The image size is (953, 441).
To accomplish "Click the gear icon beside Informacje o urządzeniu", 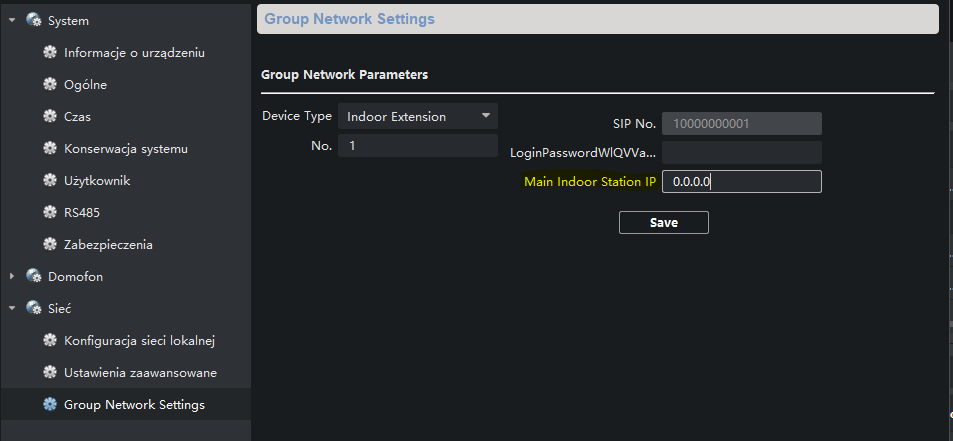I will pos(50,52).
